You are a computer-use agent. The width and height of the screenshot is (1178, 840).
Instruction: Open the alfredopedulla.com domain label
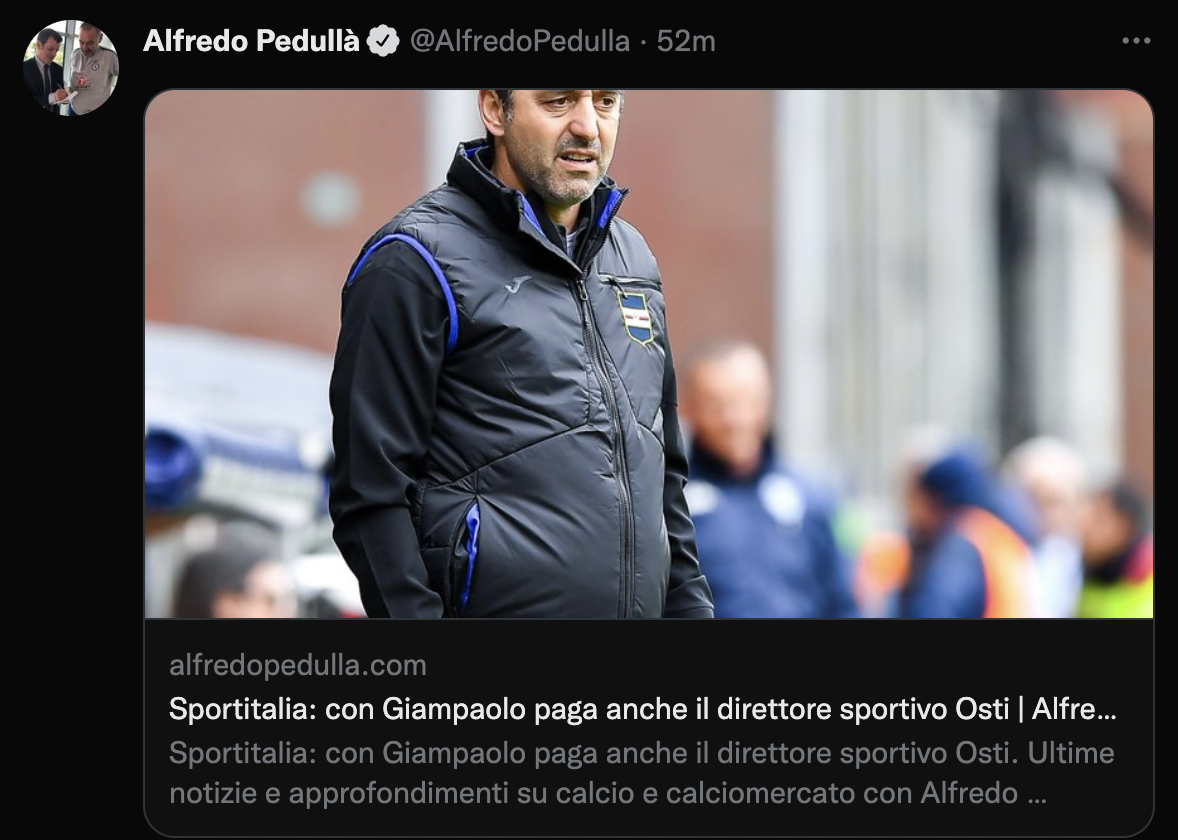(x=298, y=665)
